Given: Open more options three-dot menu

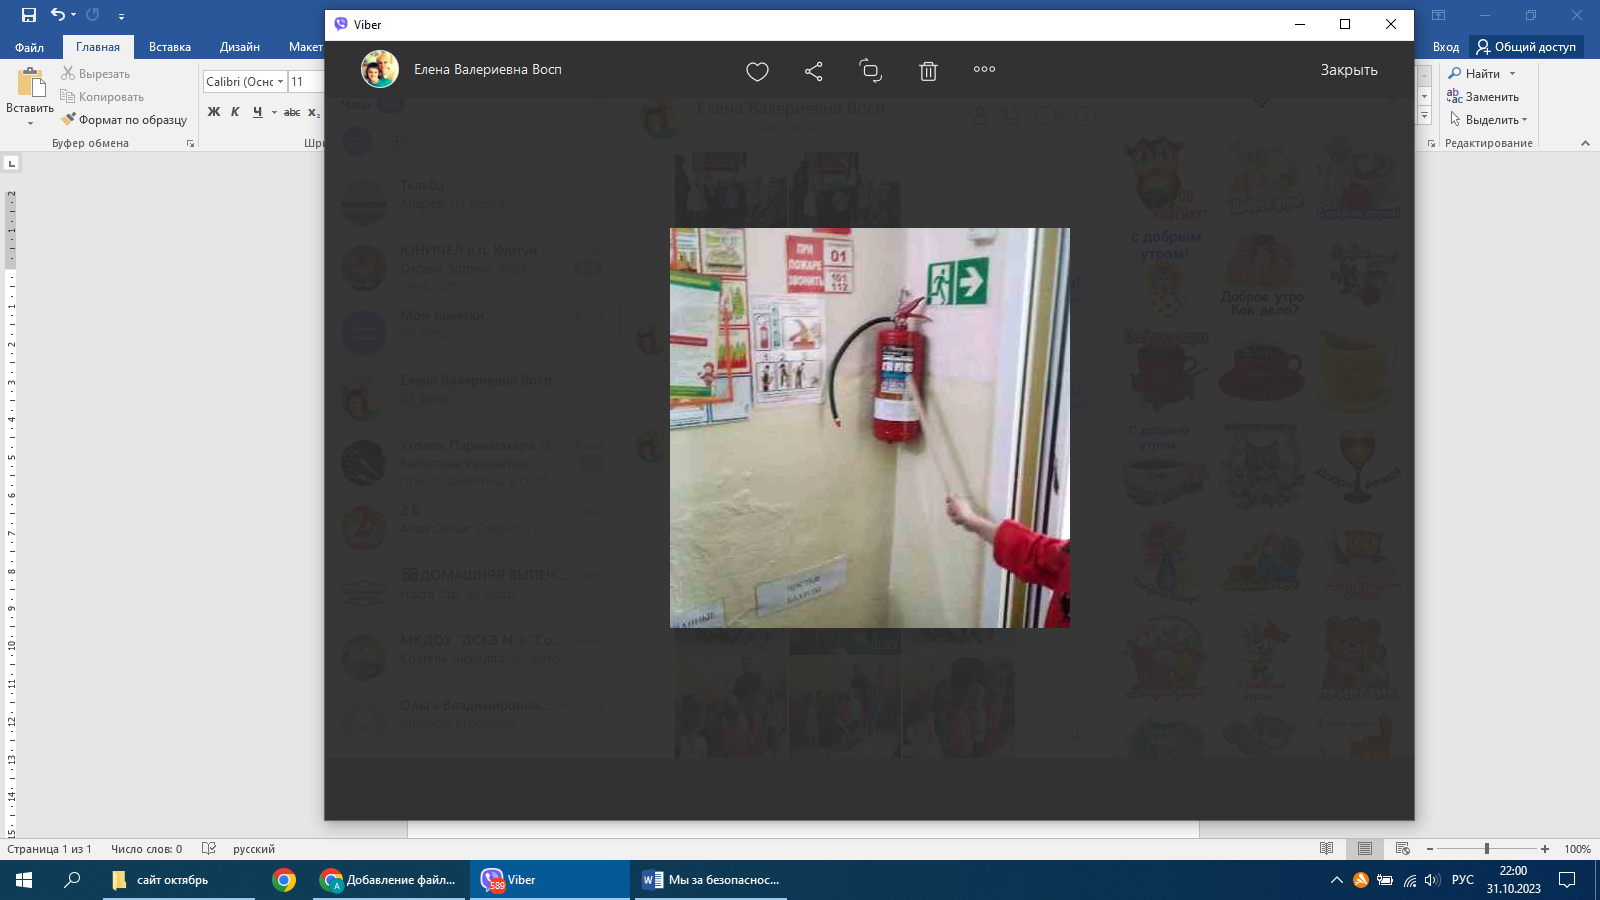Looking at the screenshot, I should point(984,69).
